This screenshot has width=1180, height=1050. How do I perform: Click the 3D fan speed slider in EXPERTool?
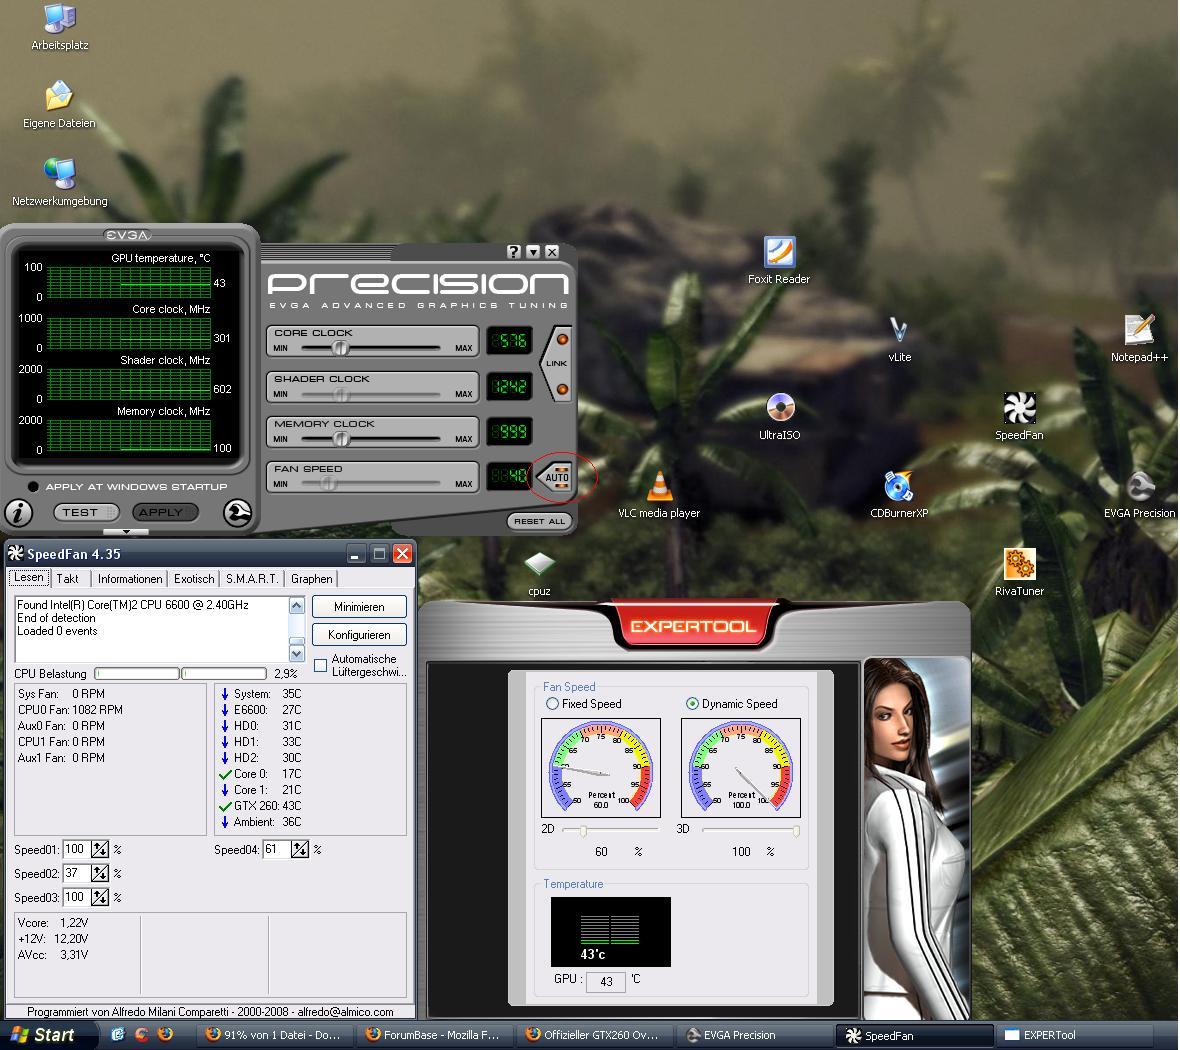coord(796,830)
